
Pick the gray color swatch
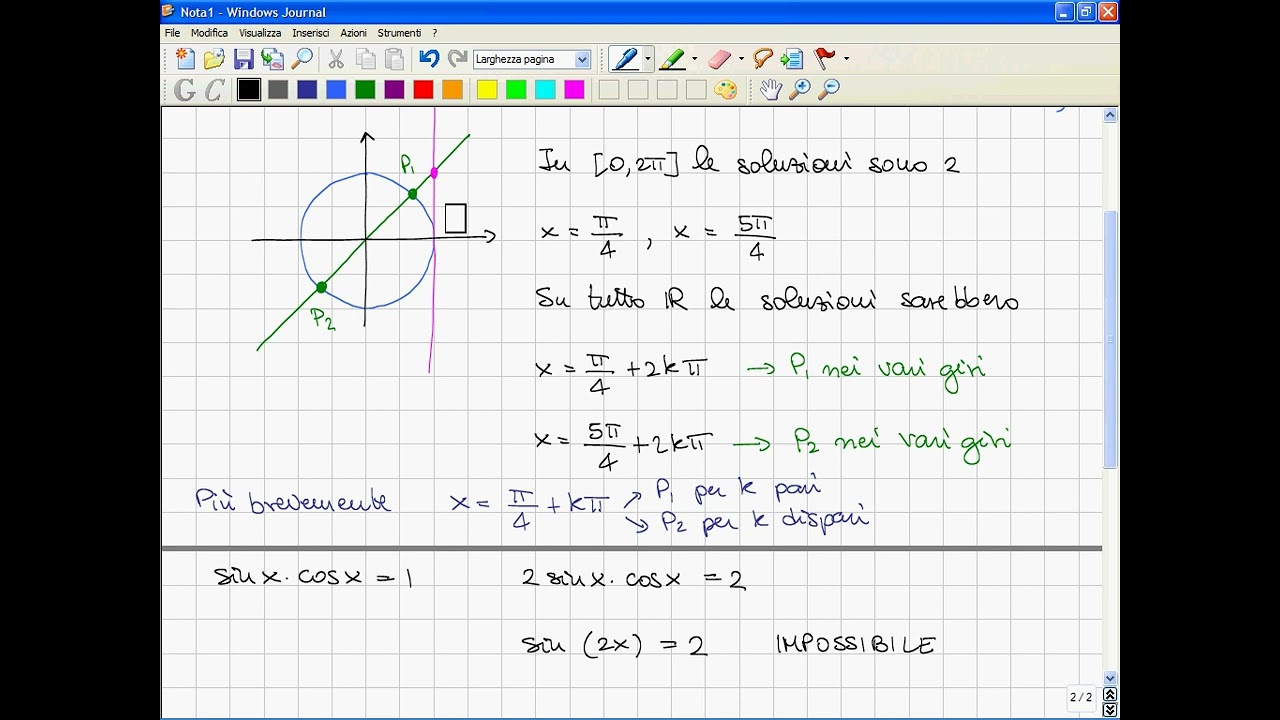tap(278, 90)
